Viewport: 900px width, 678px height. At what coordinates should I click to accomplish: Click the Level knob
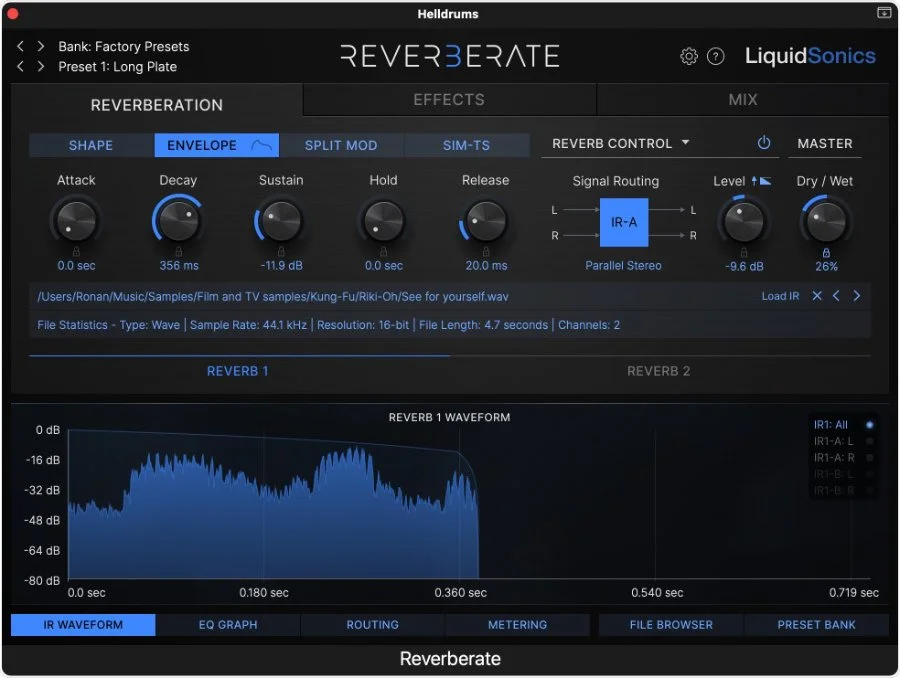click(744, 222)
